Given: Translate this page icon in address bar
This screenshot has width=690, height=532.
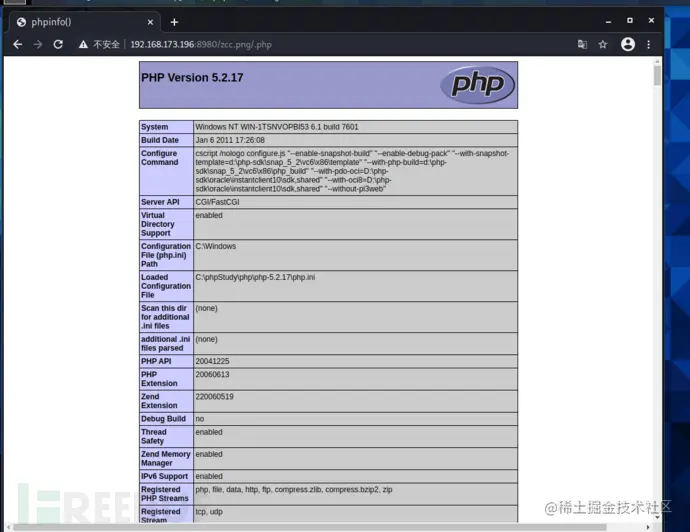Looking at the screenshot, I should click(x=582, y=44).
